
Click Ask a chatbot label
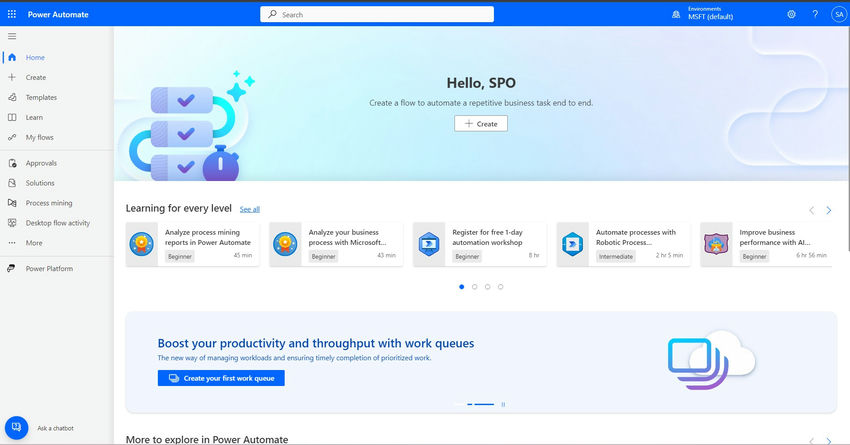point(55,428)
